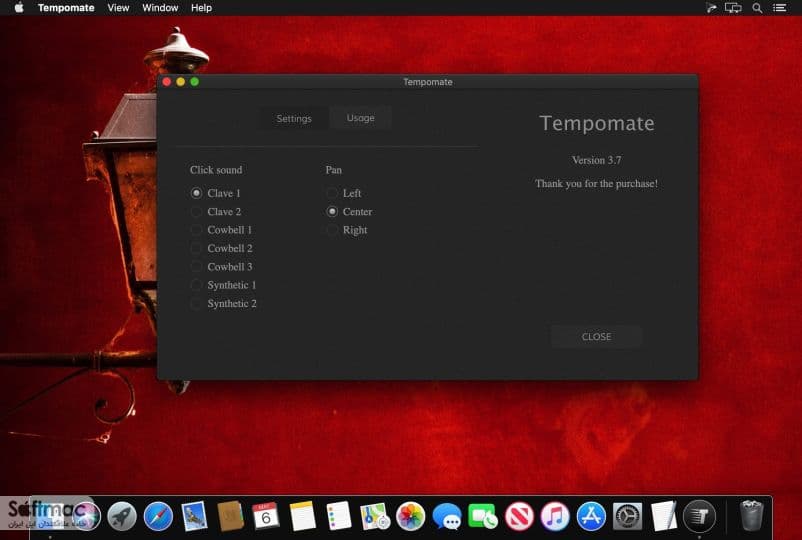The image size is (802, 540).
Task: Click the "Pan" heading
Action: click(333, 170)
